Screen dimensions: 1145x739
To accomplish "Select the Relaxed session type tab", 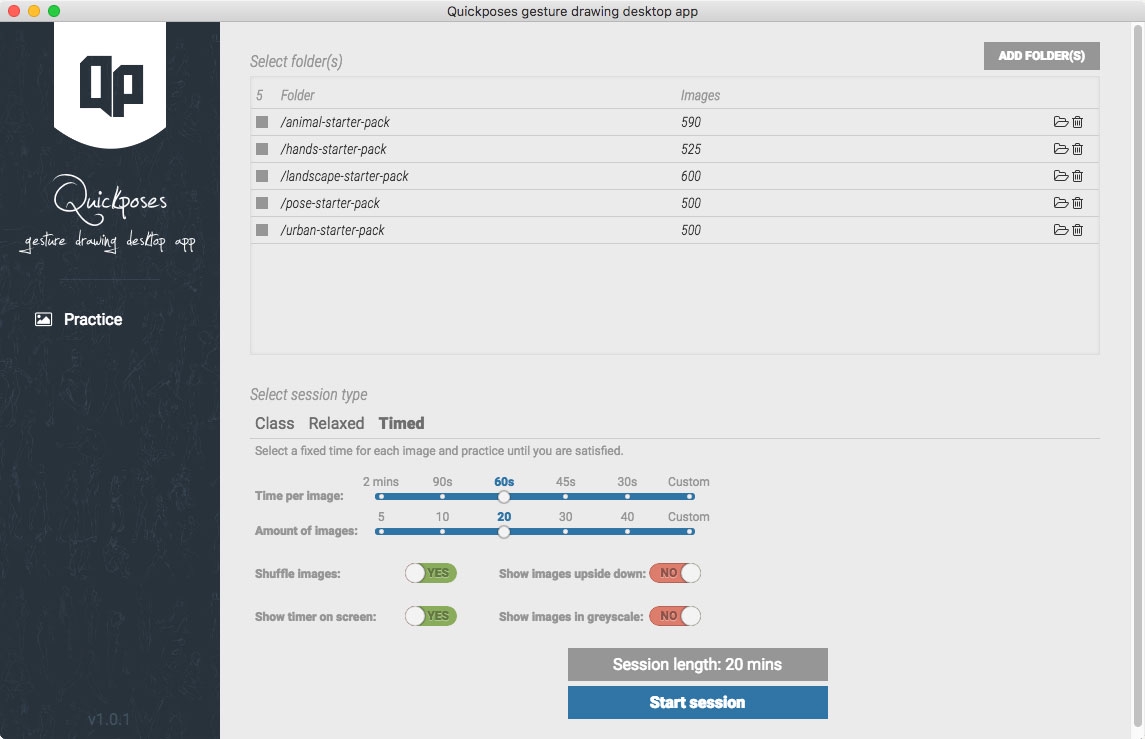I will (336, 423).
